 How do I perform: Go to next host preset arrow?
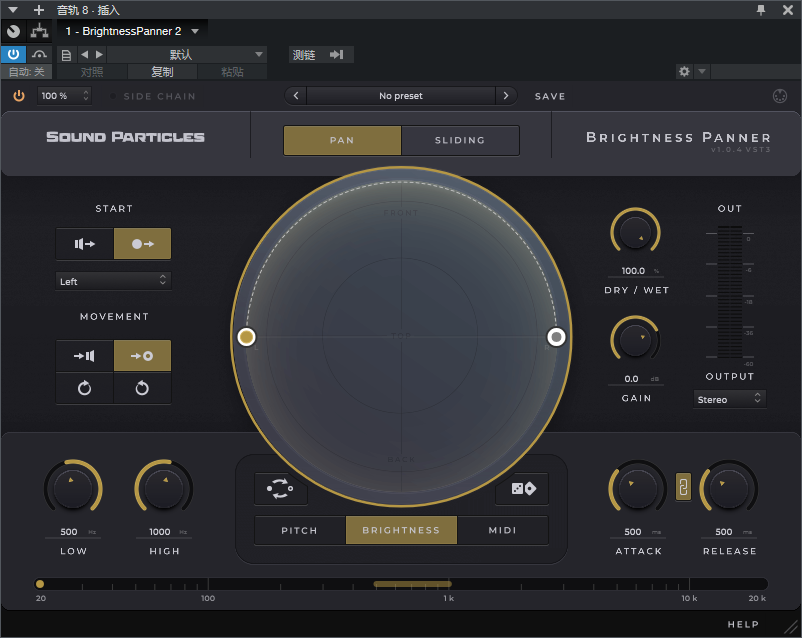click(x=99, y=54)
